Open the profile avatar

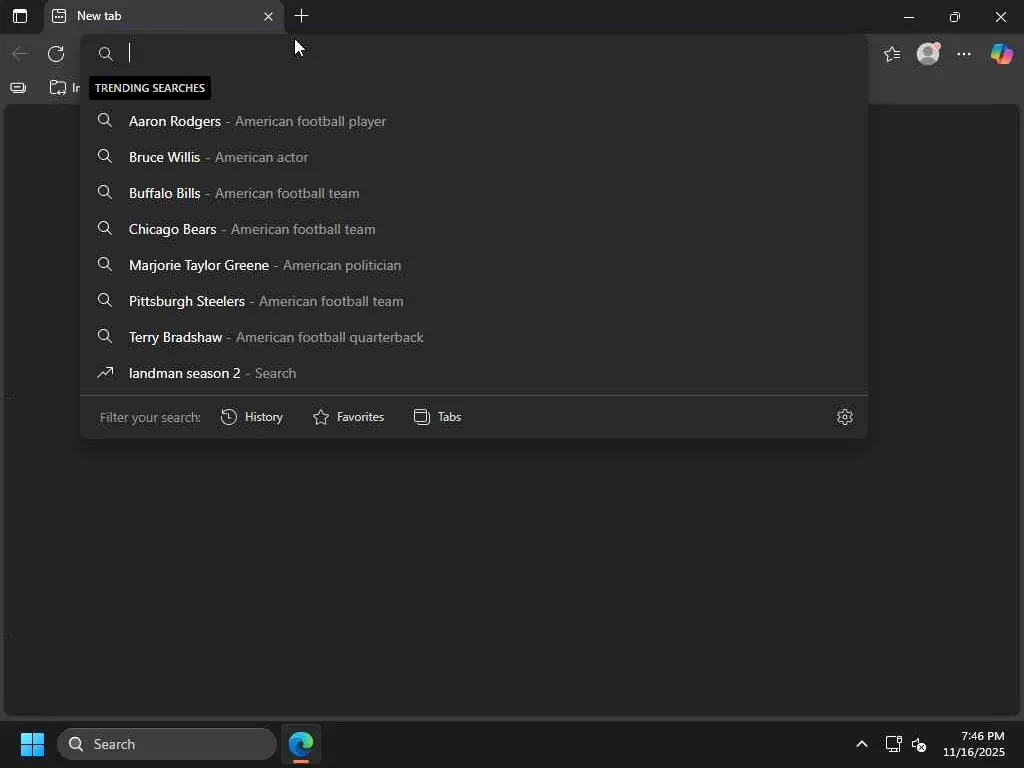point(928,54)
